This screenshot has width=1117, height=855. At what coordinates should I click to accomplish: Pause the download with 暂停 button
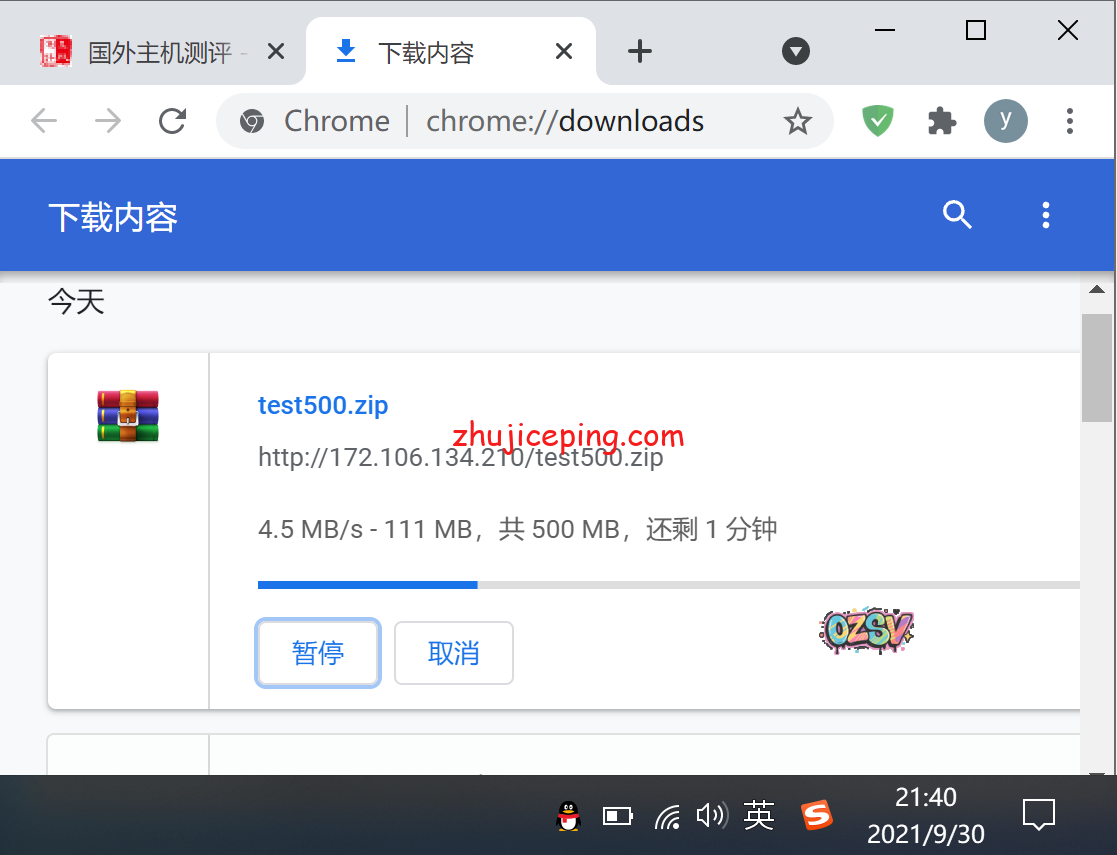[318, 653]
